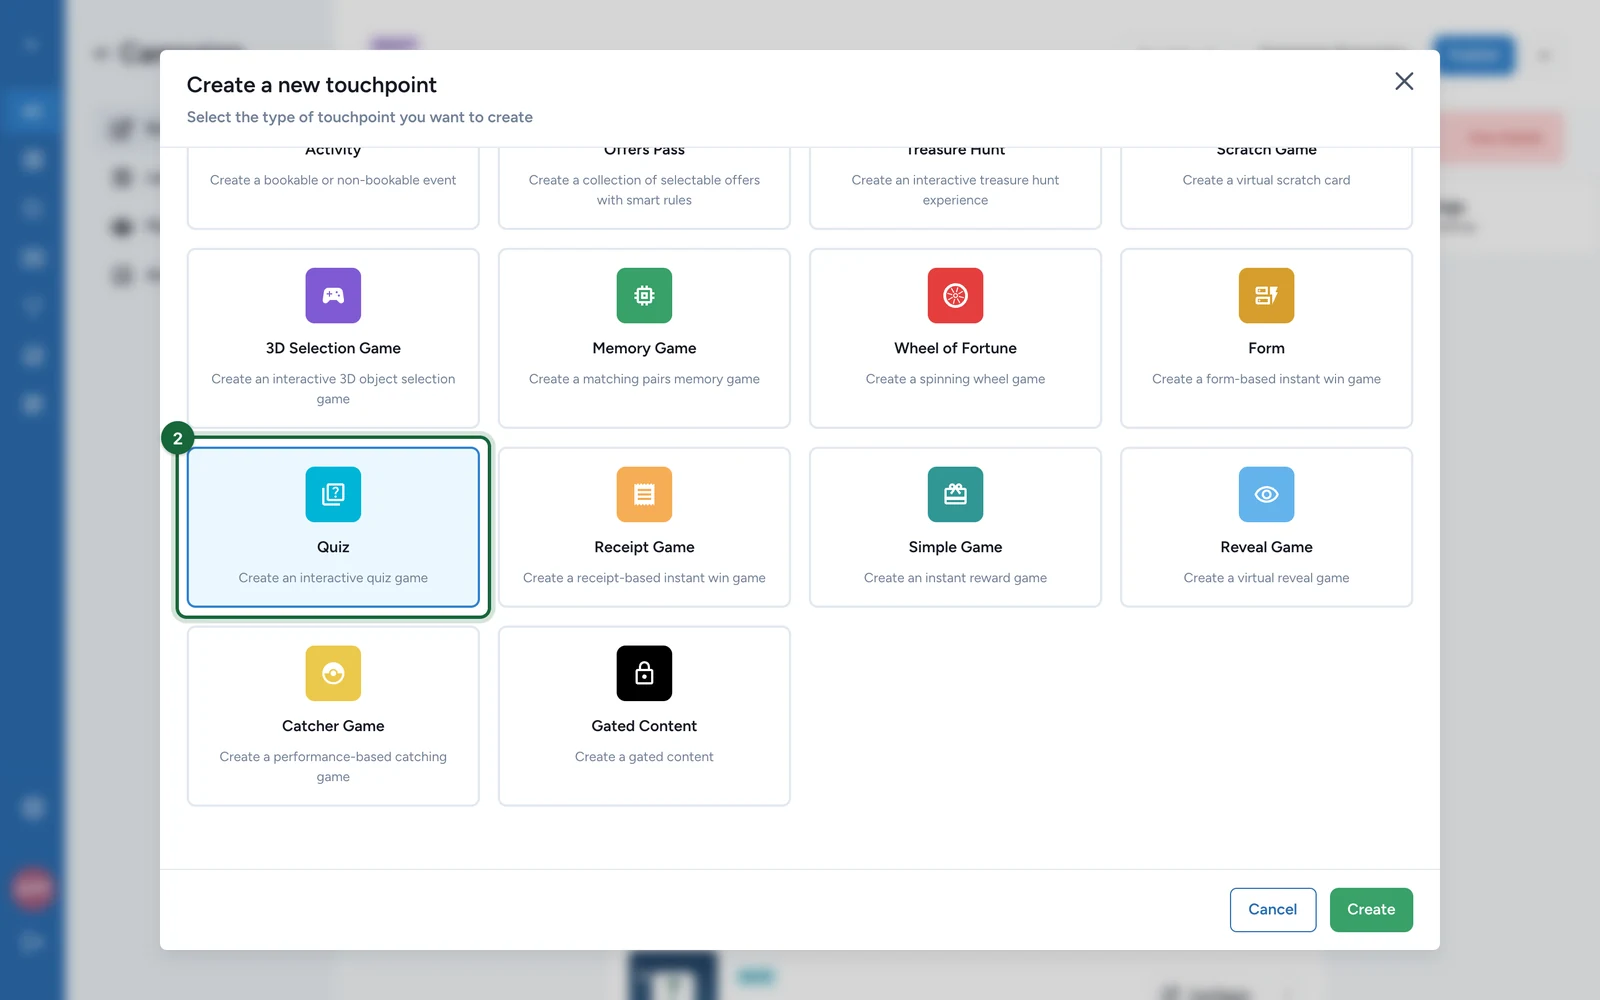This screenshot has width=1600, height=1000.
Task: Click 'Create a gated content' description
Action: tap(644, 757)
